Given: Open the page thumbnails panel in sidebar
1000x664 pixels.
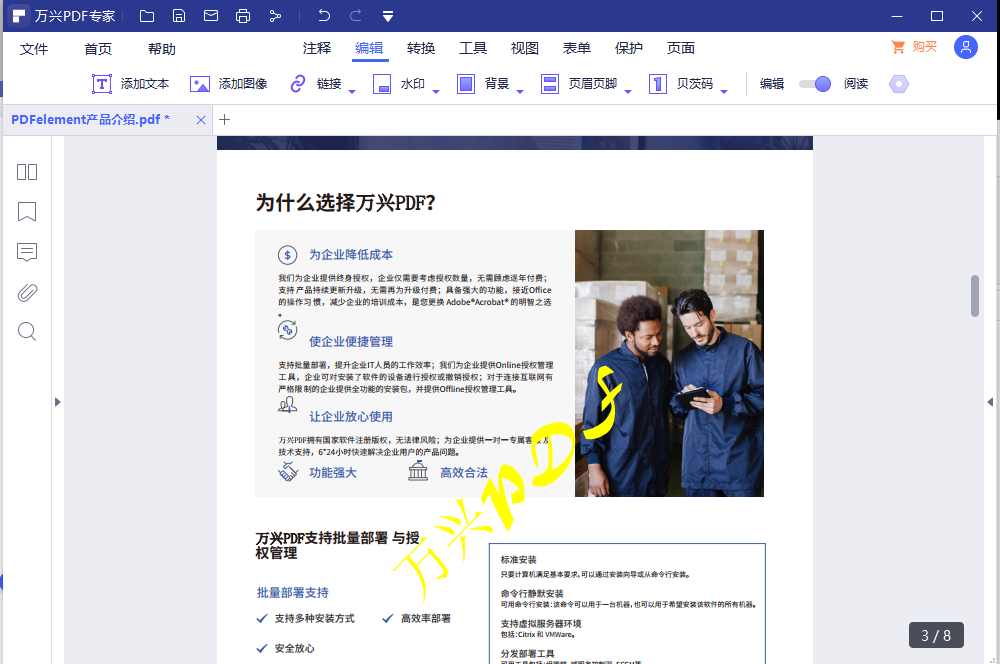Looking at the screenshot, I should (x=27, y=172).
